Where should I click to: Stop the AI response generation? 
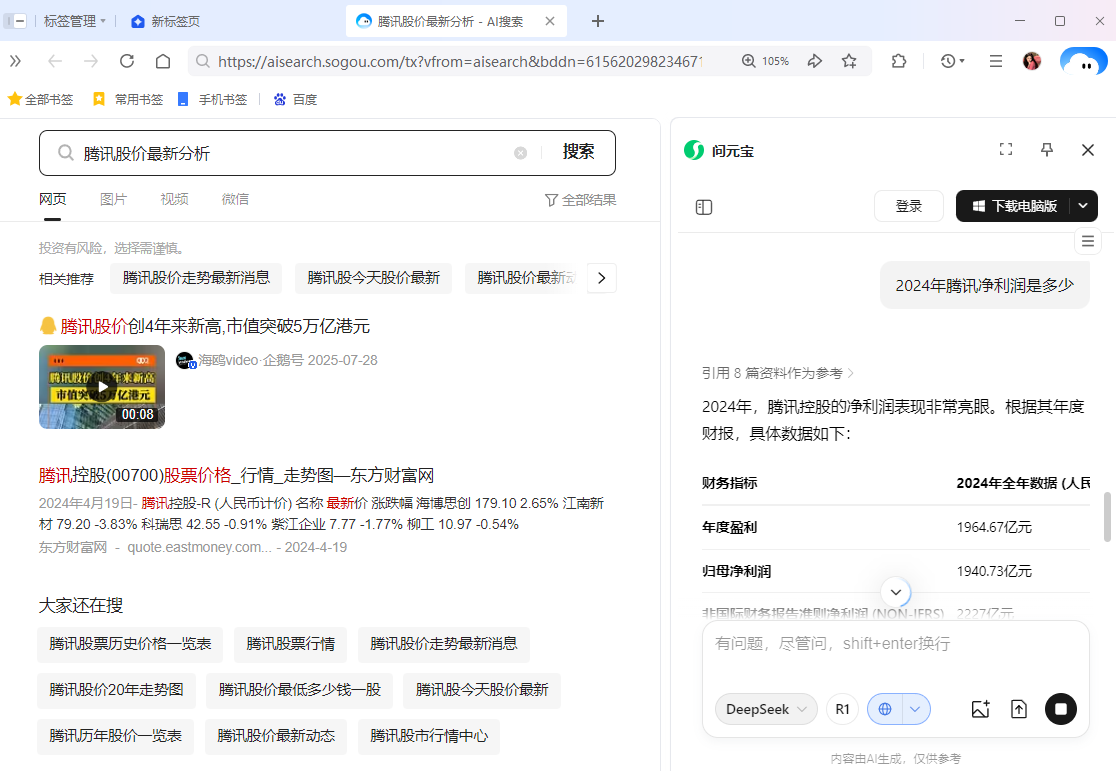(x=1060, y=708)
